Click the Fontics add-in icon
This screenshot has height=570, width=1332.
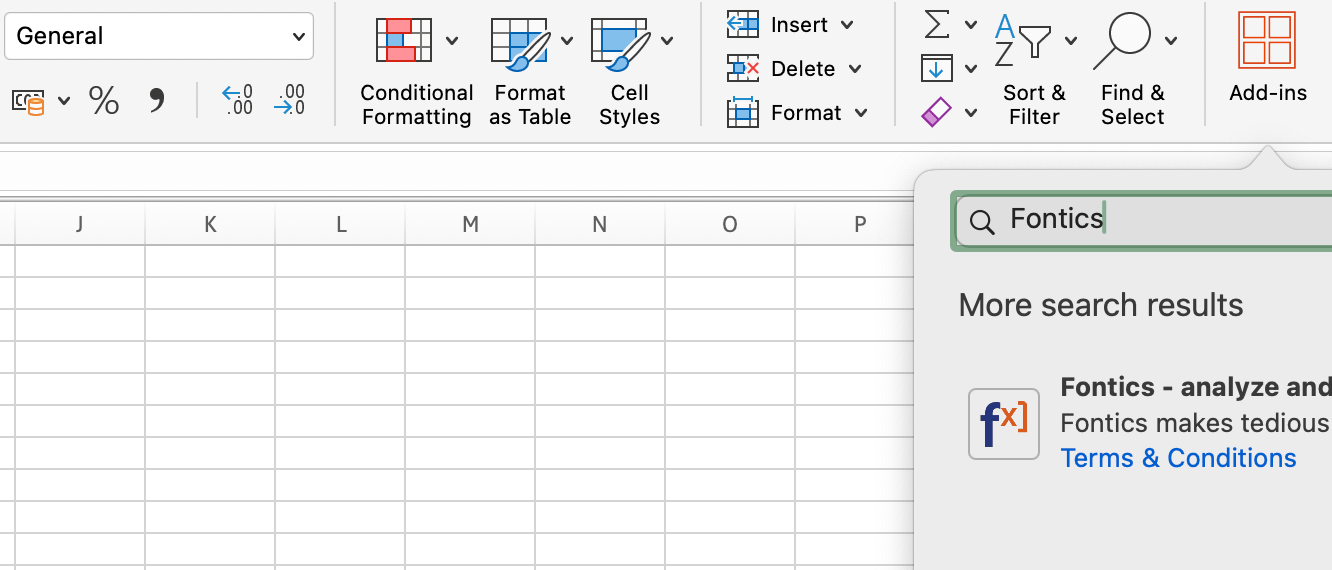coord(1003,424)
